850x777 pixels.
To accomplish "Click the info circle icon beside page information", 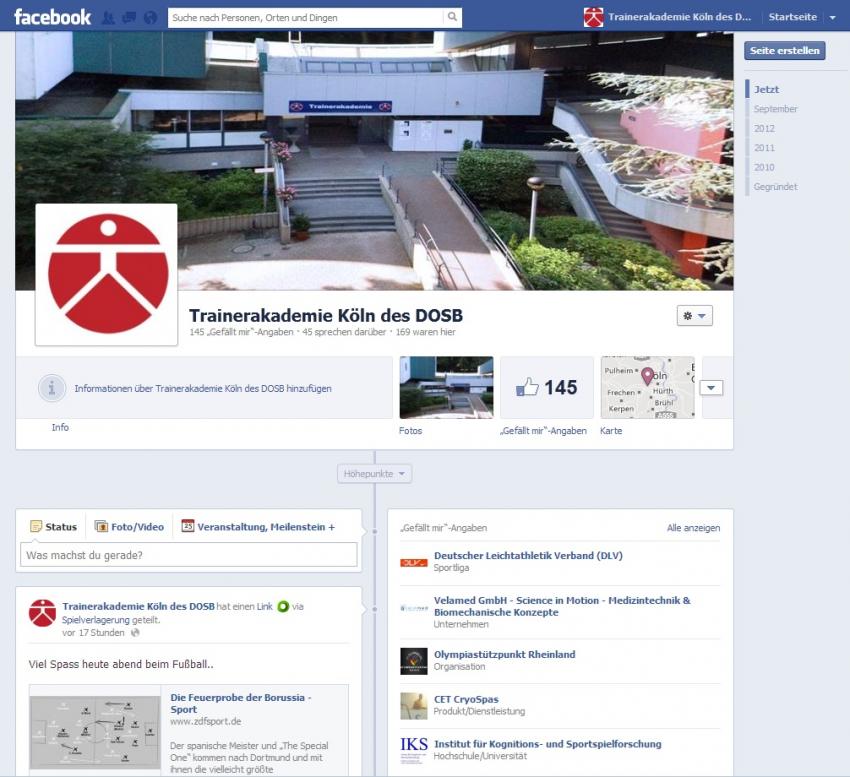I will tap(52, 388).
